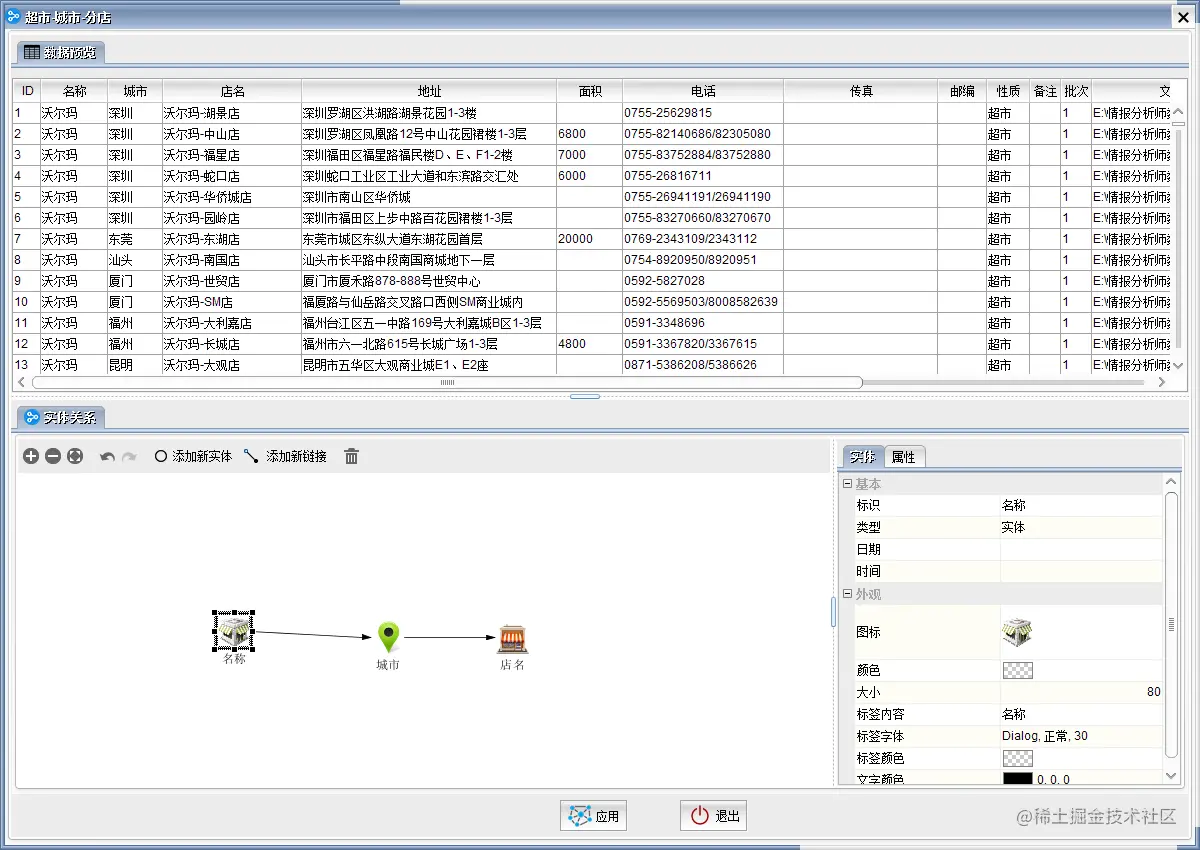Viewport: 1200px width, 850px height.
Task: Click the 应用 apply button
Action: [593, 816]
